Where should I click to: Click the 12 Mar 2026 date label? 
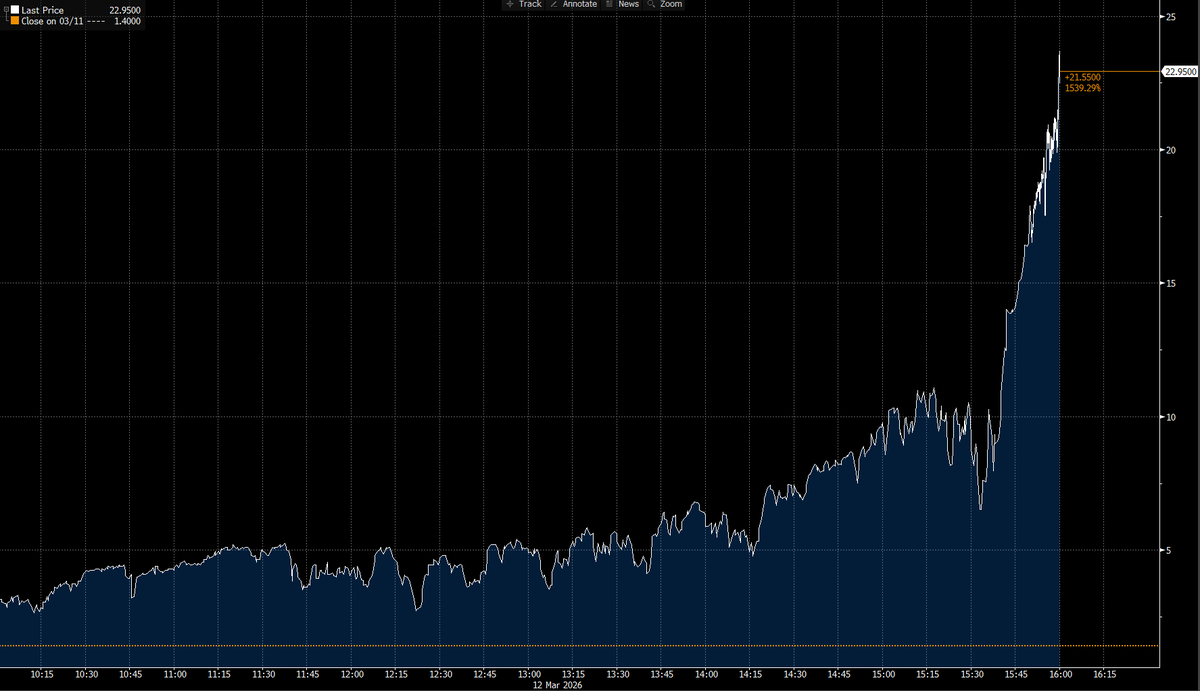(555, 685)
